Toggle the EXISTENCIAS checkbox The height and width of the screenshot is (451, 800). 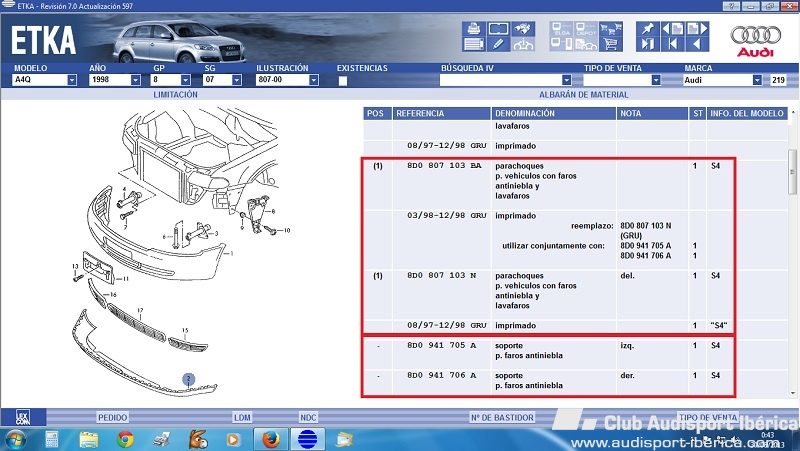343,80
